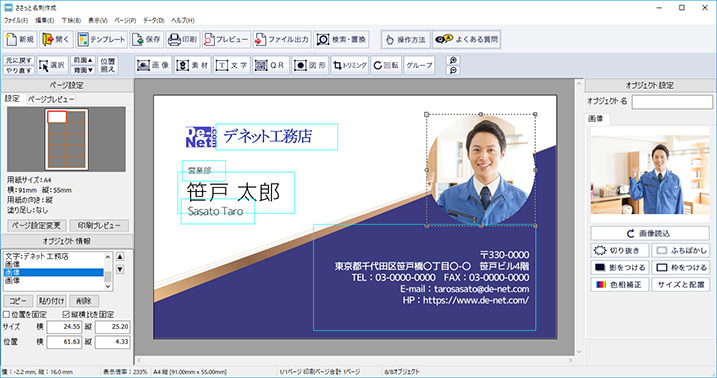Move object up with ▲ arrow button
This screenshot has width=717, height=378.
coord(120,256)
